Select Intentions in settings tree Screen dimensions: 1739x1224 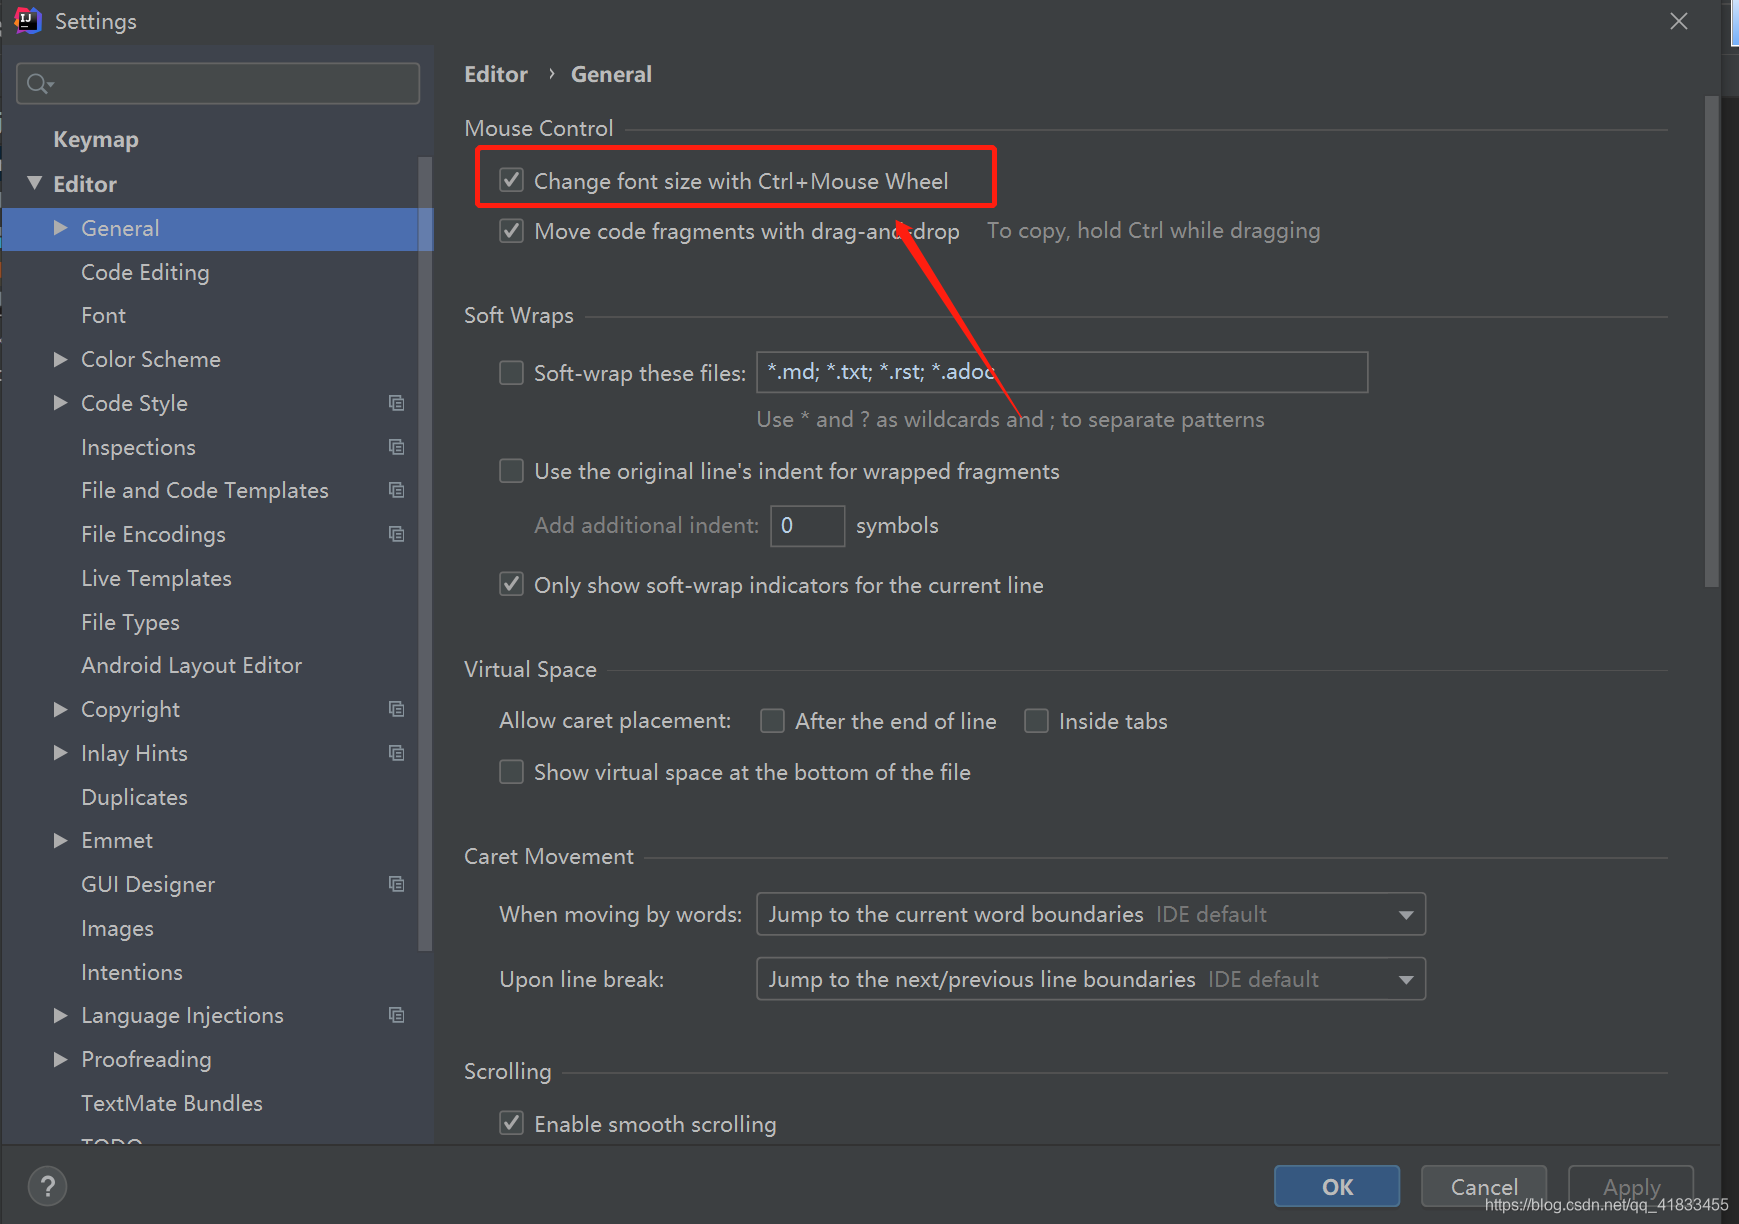(132, 972)
